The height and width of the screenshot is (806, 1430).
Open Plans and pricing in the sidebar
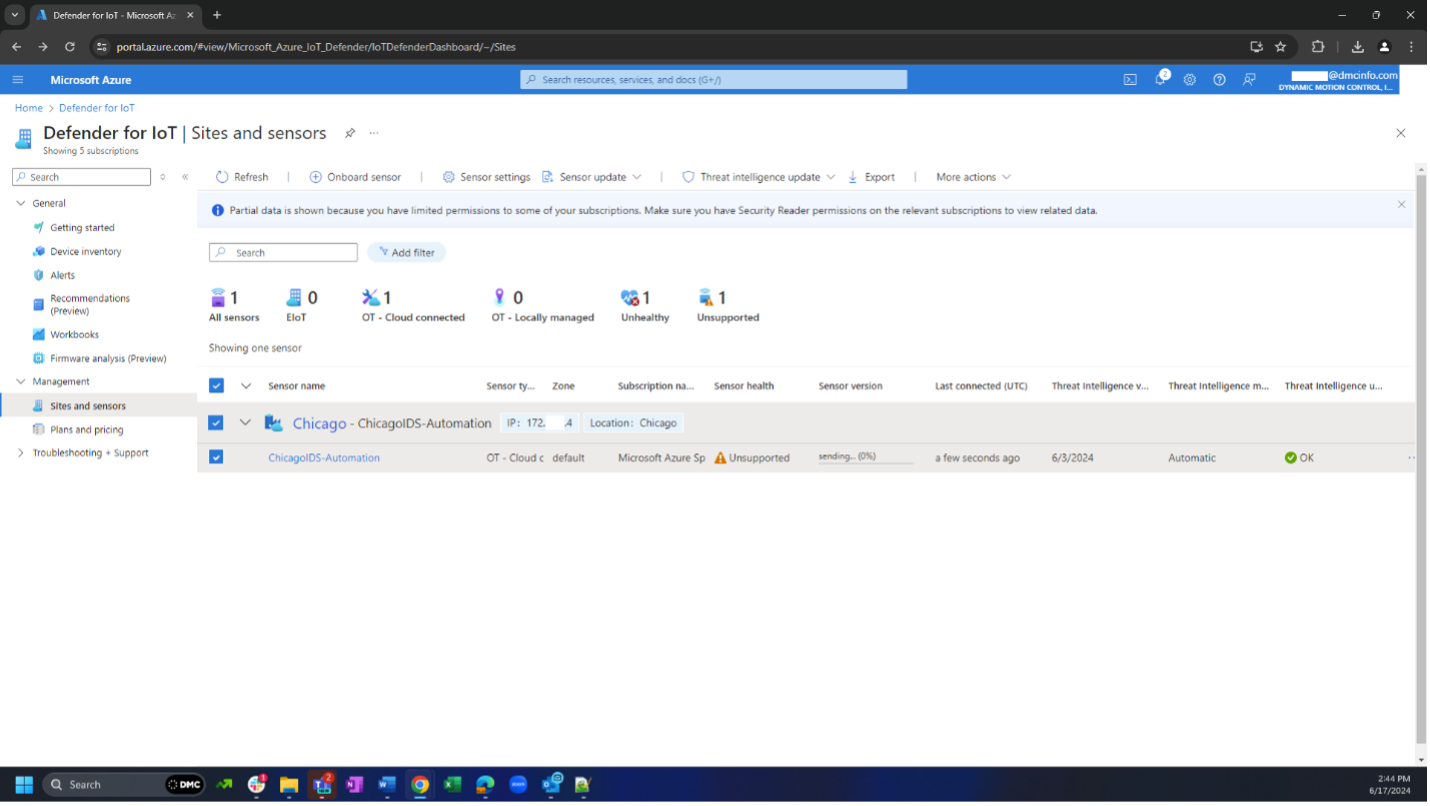[86, 430]
